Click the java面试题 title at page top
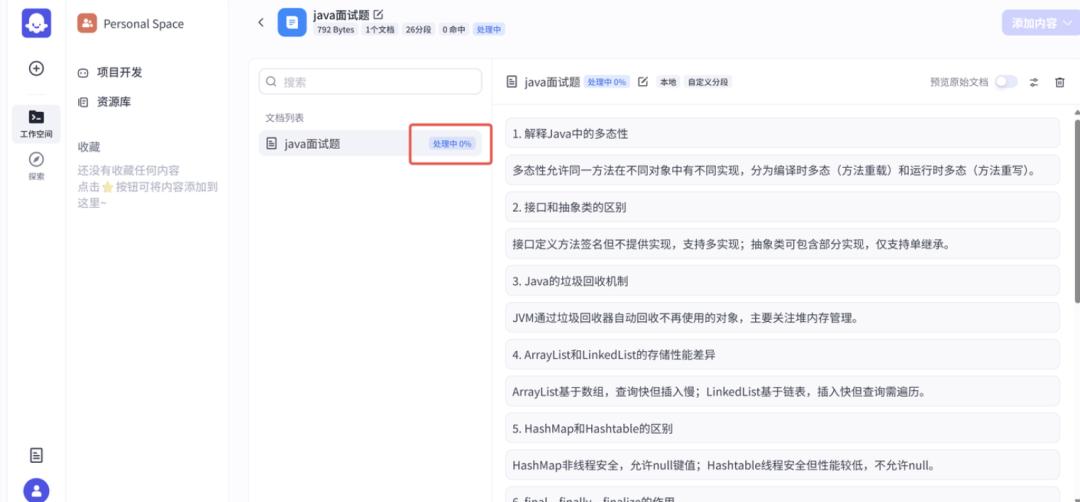This screenshot has height=502, width=1080. tap(340, 14)
